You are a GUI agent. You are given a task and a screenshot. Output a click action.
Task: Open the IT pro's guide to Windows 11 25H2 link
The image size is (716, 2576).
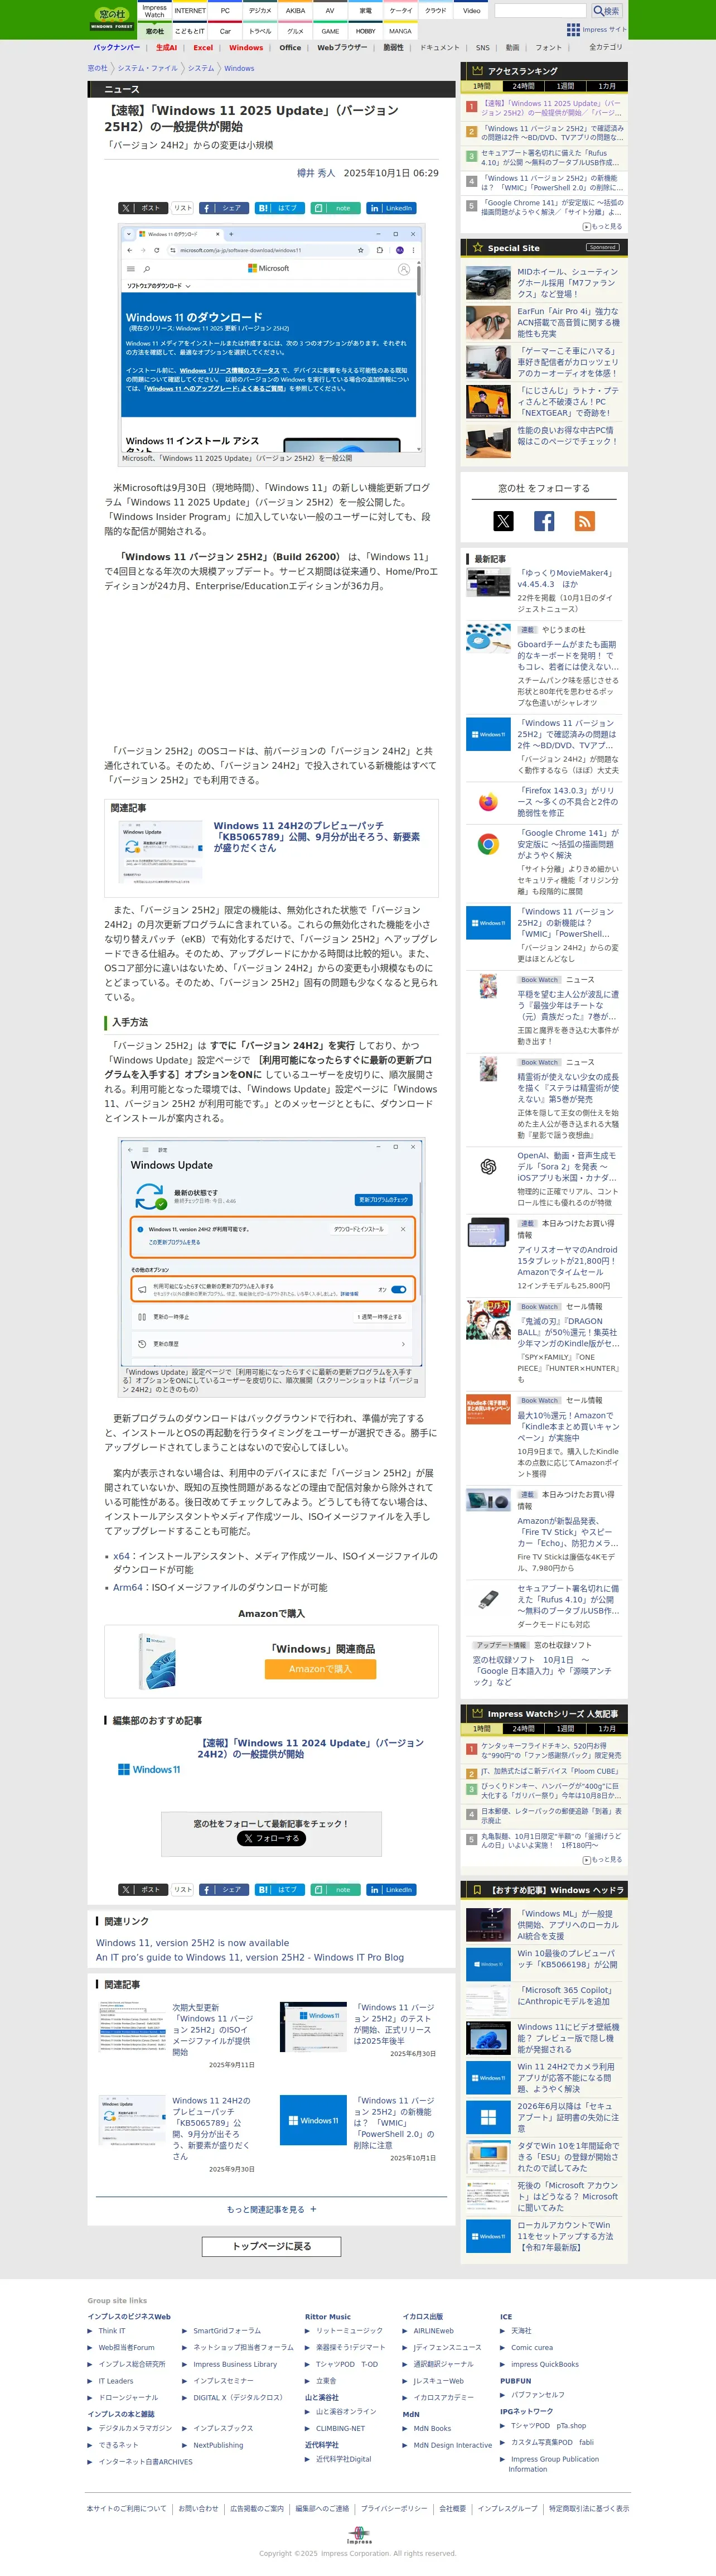coord(250,1958)
